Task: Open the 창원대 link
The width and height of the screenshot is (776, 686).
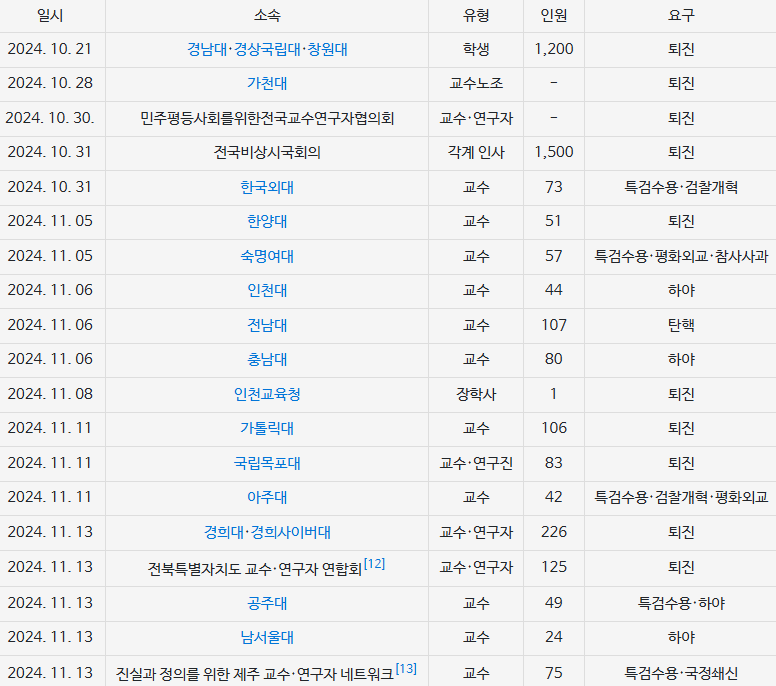Action: coord(327,49)
